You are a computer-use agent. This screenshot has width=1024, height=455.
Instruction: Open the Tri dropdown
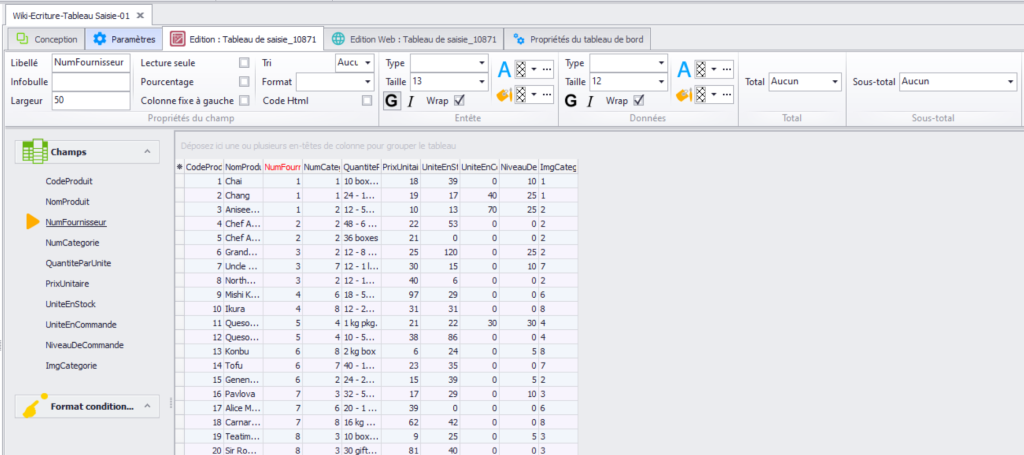point(368,63)
